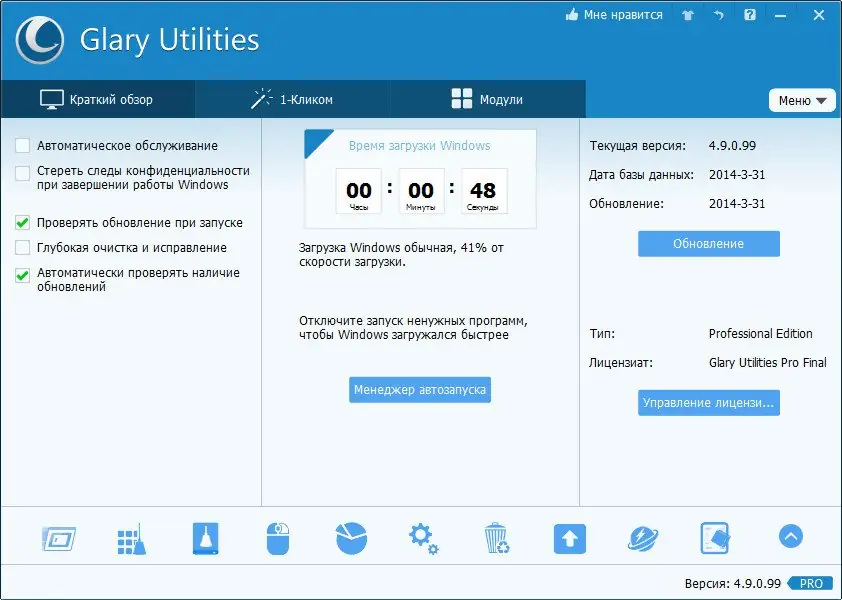Enable automatic maintenance
842x600 pixels.
click(22, 145)
